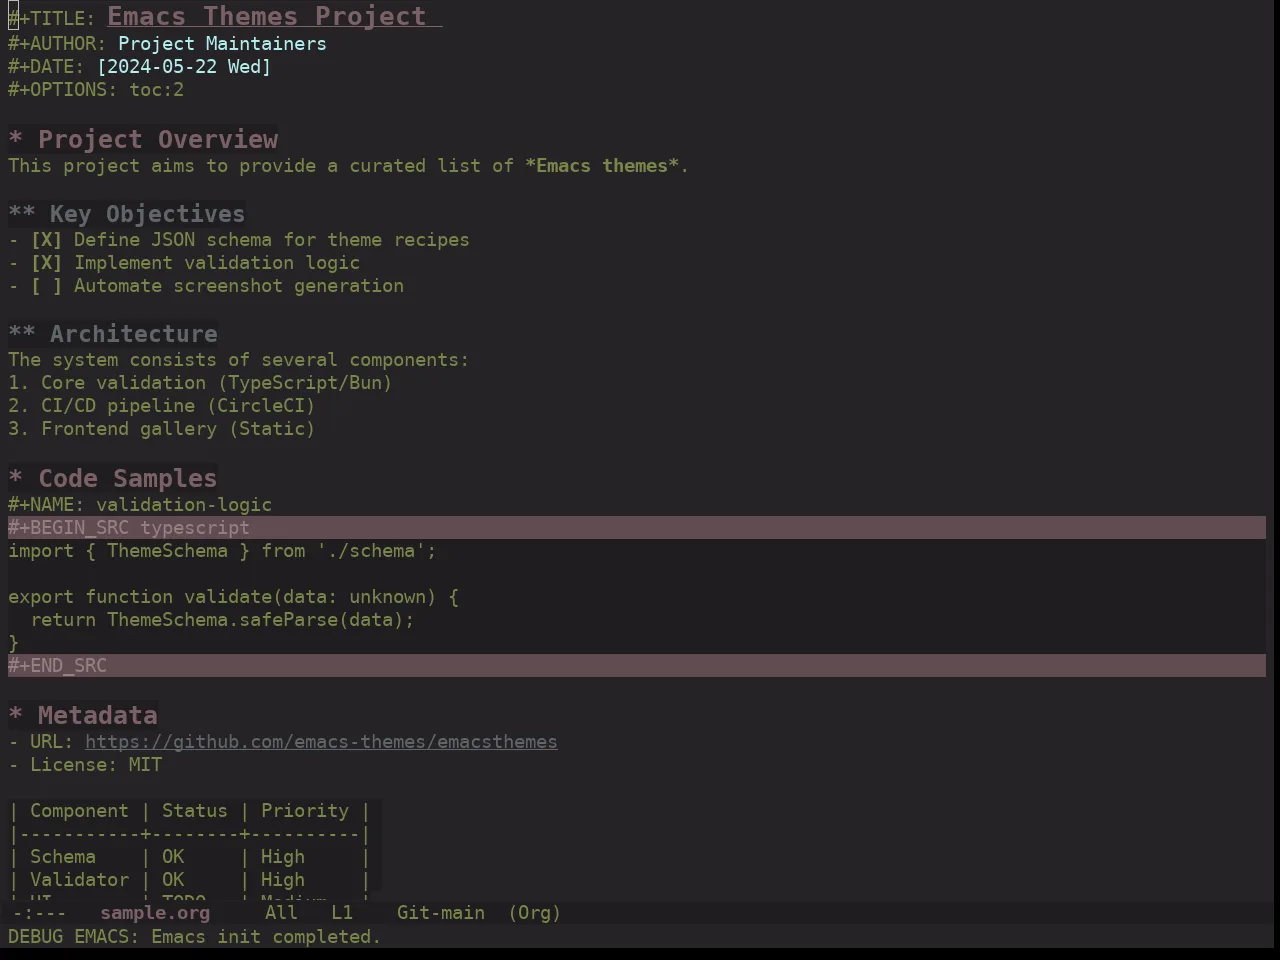Click the sample.org buffer name in mode line
Screen dimensions: 1280x960
point(155,913)
